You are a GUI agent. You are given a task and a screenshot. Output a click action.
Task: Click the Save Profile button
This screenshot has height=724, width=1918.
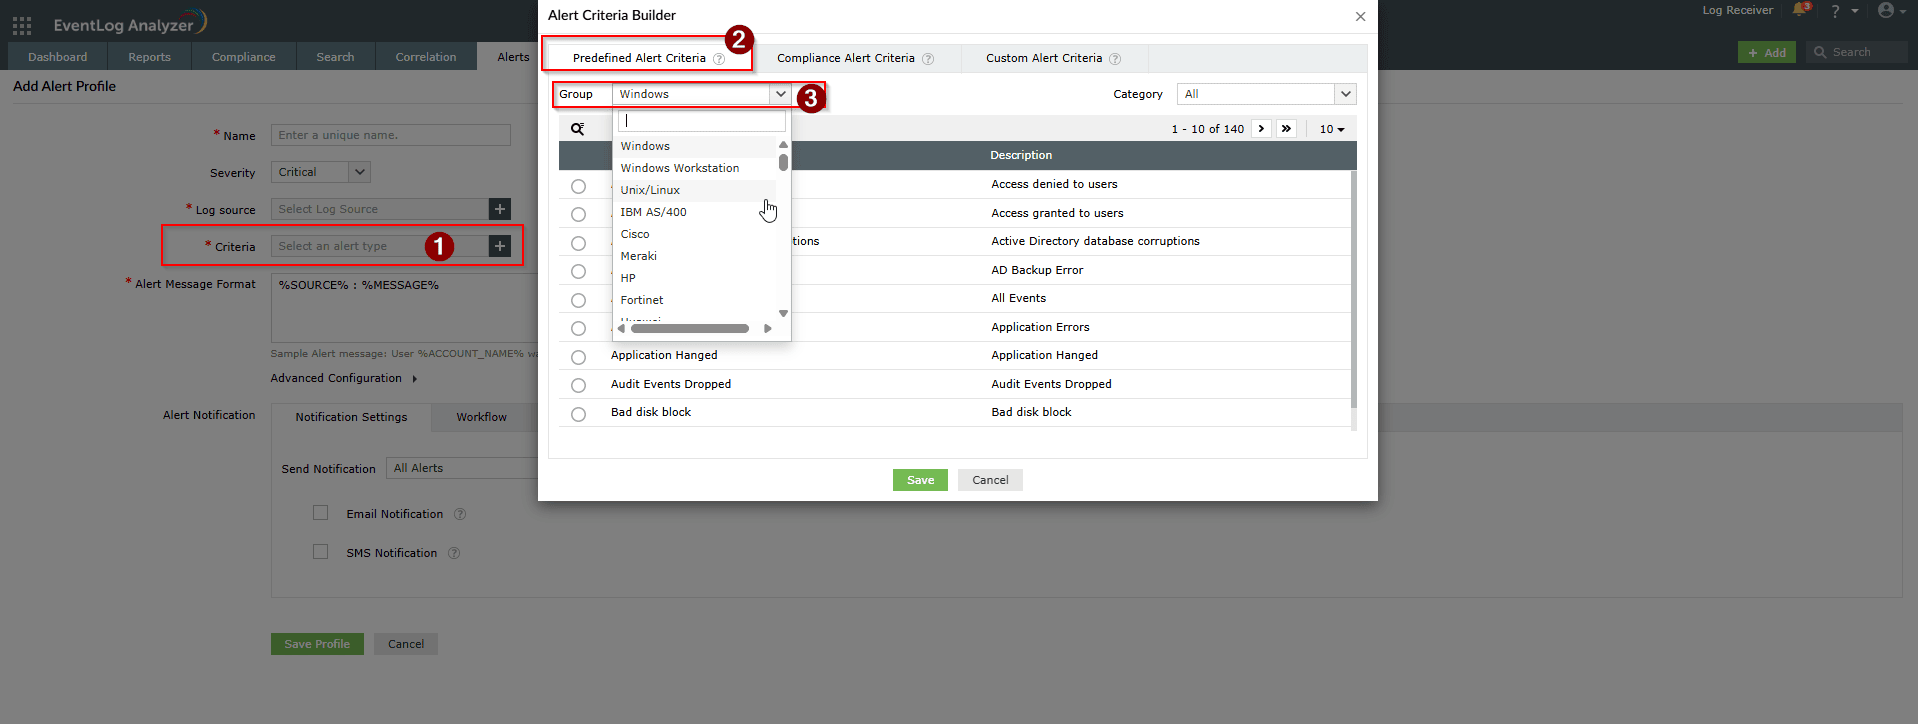(x=317, y=644)
